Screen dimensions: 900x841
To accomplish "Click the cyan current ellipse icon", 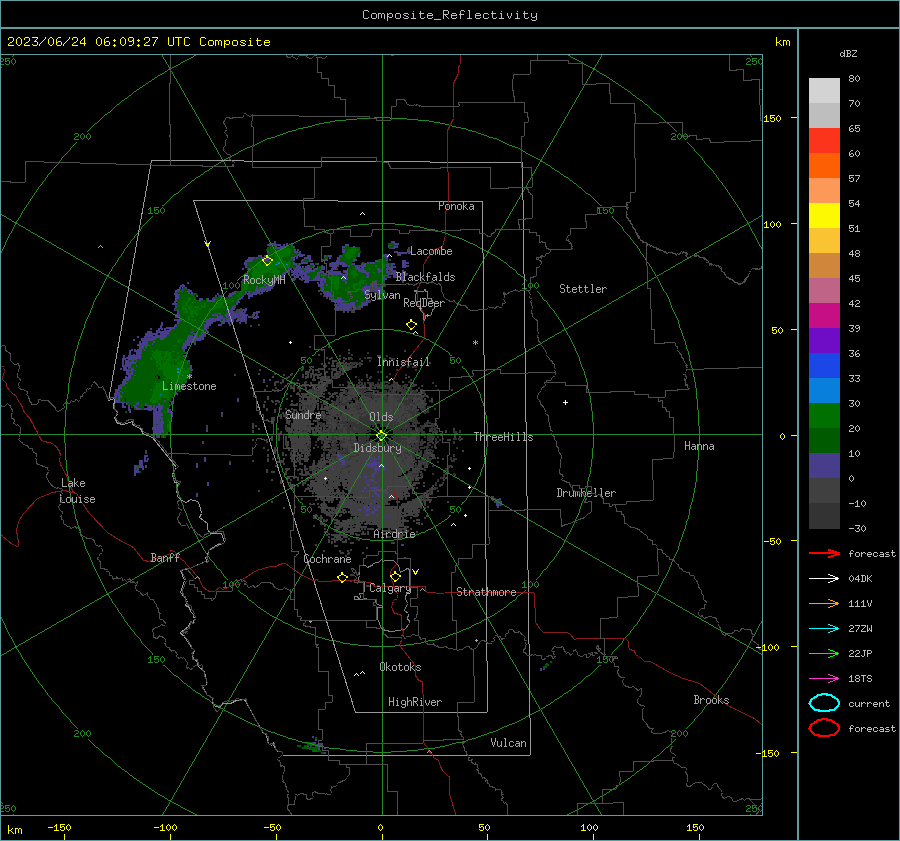I will click(824, 703).
